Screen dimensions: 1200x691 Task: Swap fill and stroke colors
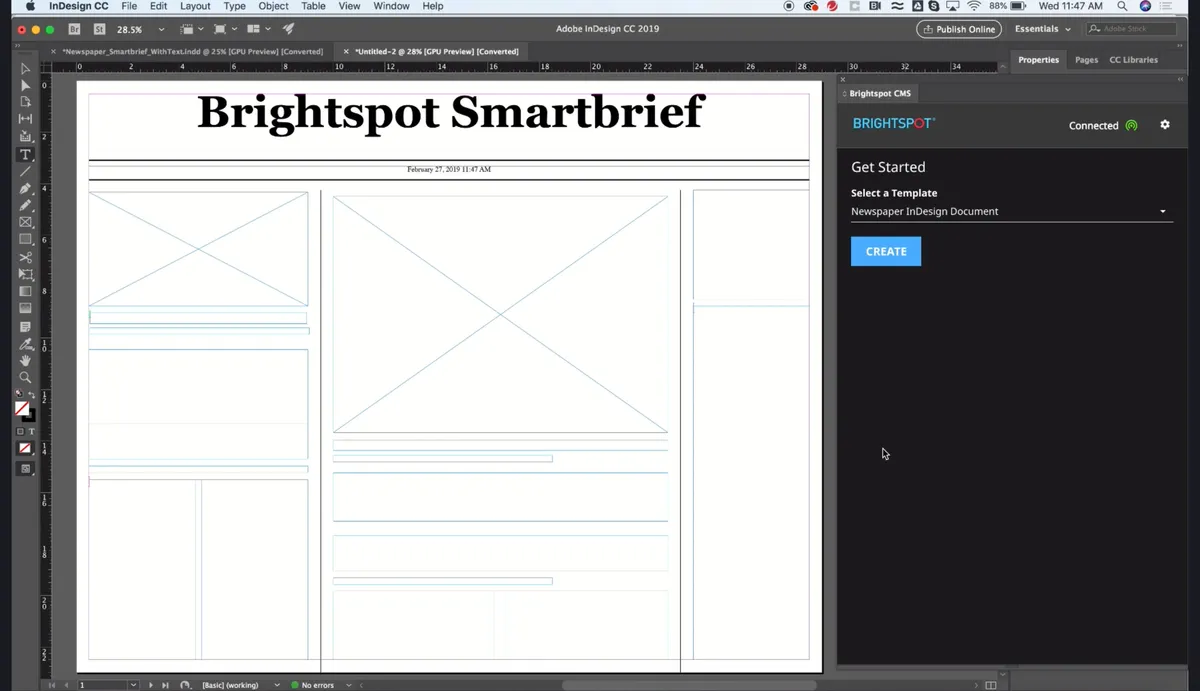(33, 396)
